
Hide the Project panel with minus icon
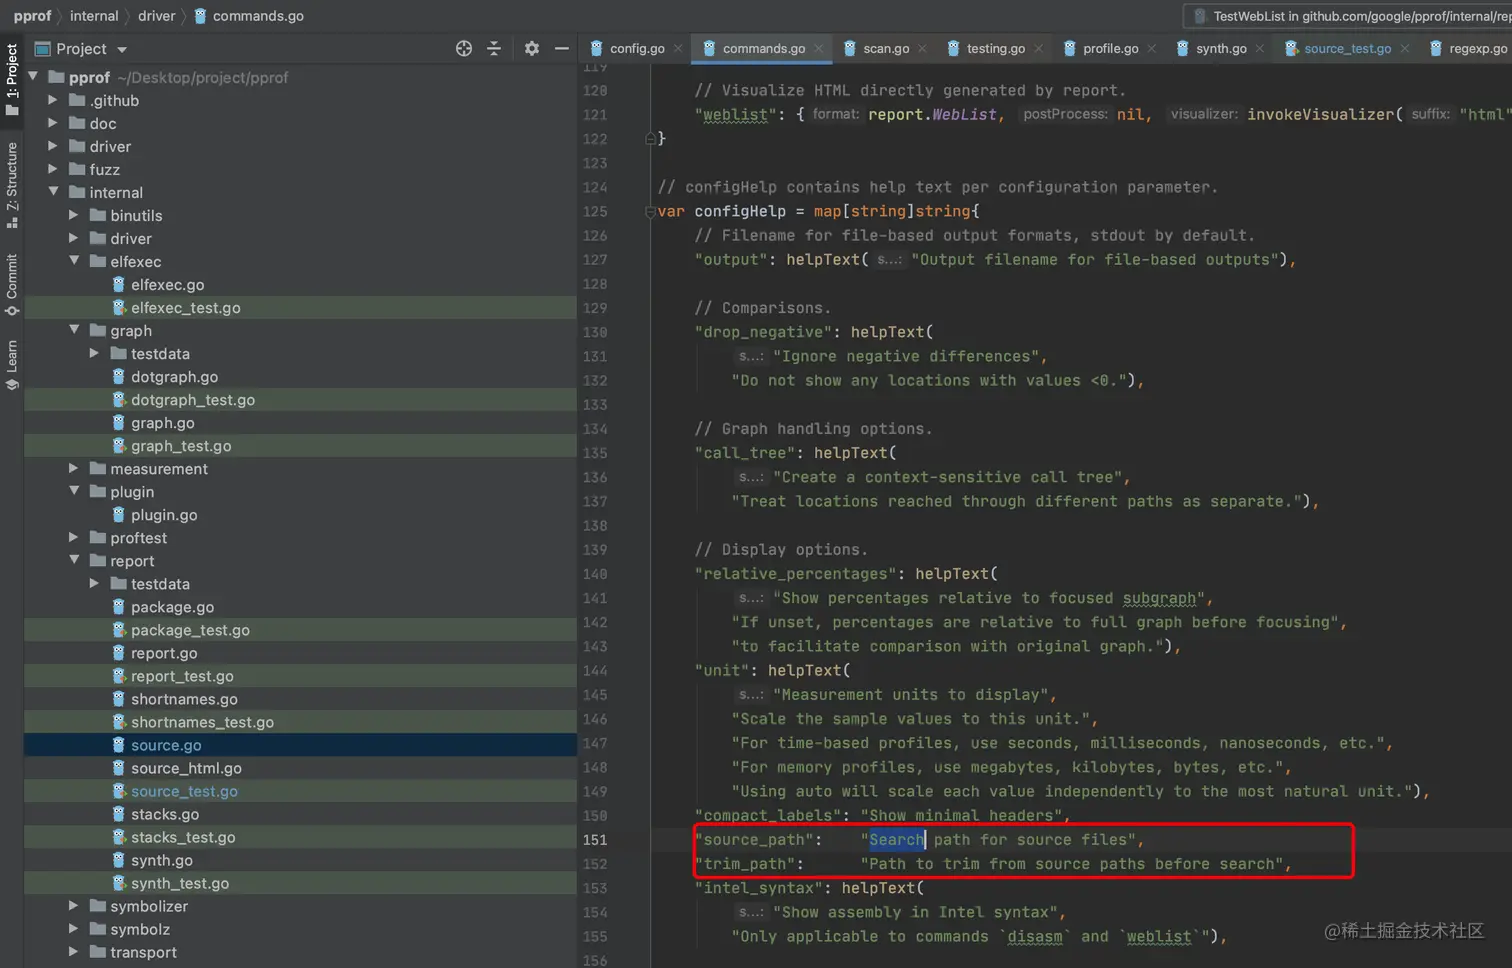click(562, 48)
